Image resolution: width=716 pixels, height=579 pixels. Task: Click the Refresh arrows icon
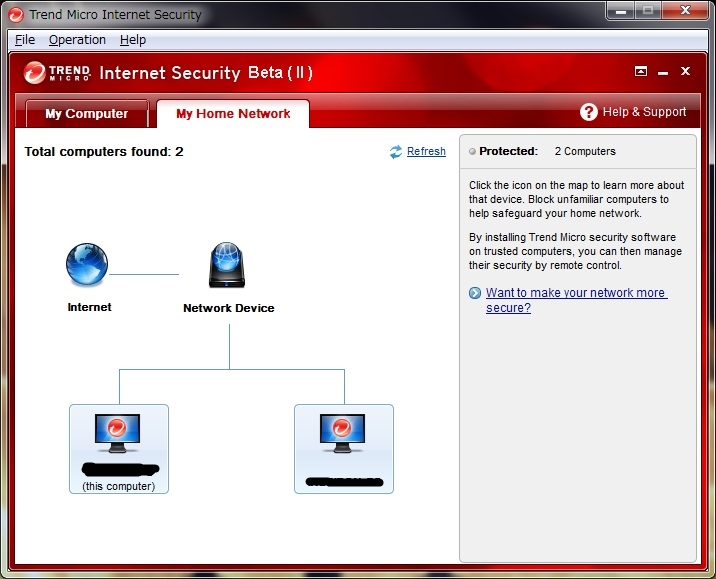[396, 152]
